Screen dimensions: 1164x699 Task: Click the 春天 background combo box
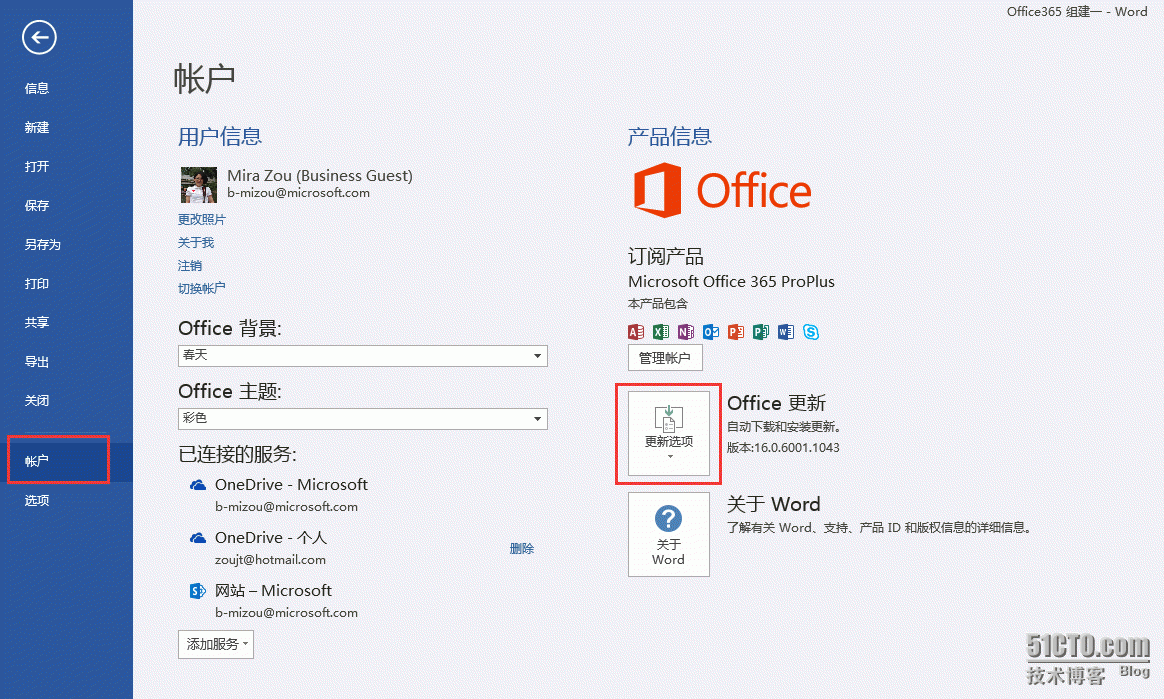[363, 356]
